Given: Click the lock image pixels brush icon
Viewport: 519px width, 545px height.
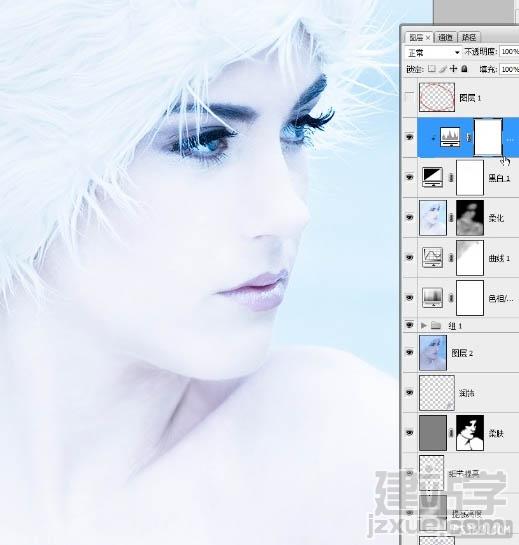Looking at the screenshot, I should [442, 69].
